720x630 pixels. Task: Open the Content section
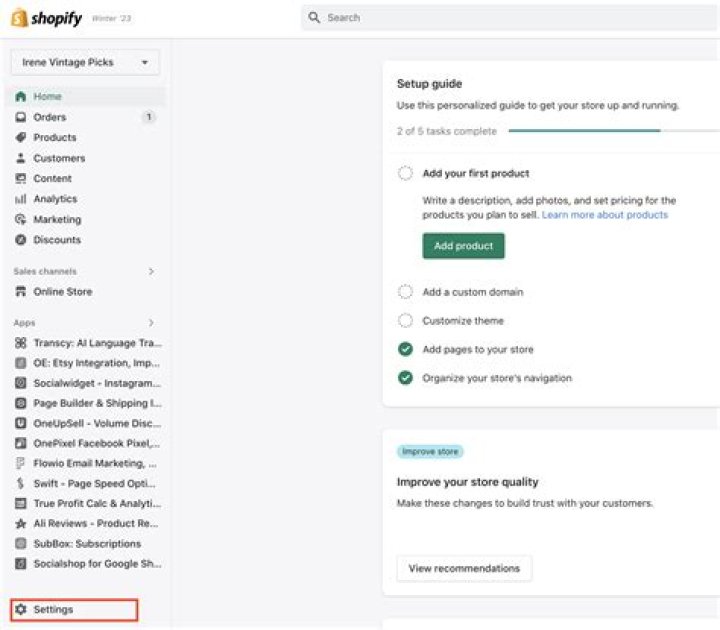52,178
